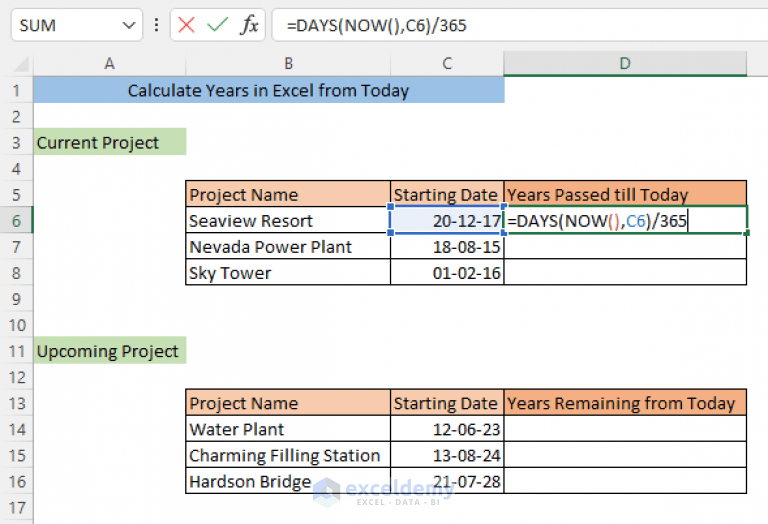Click the 'Hardson Bridge' cell

tap(288, 481)
